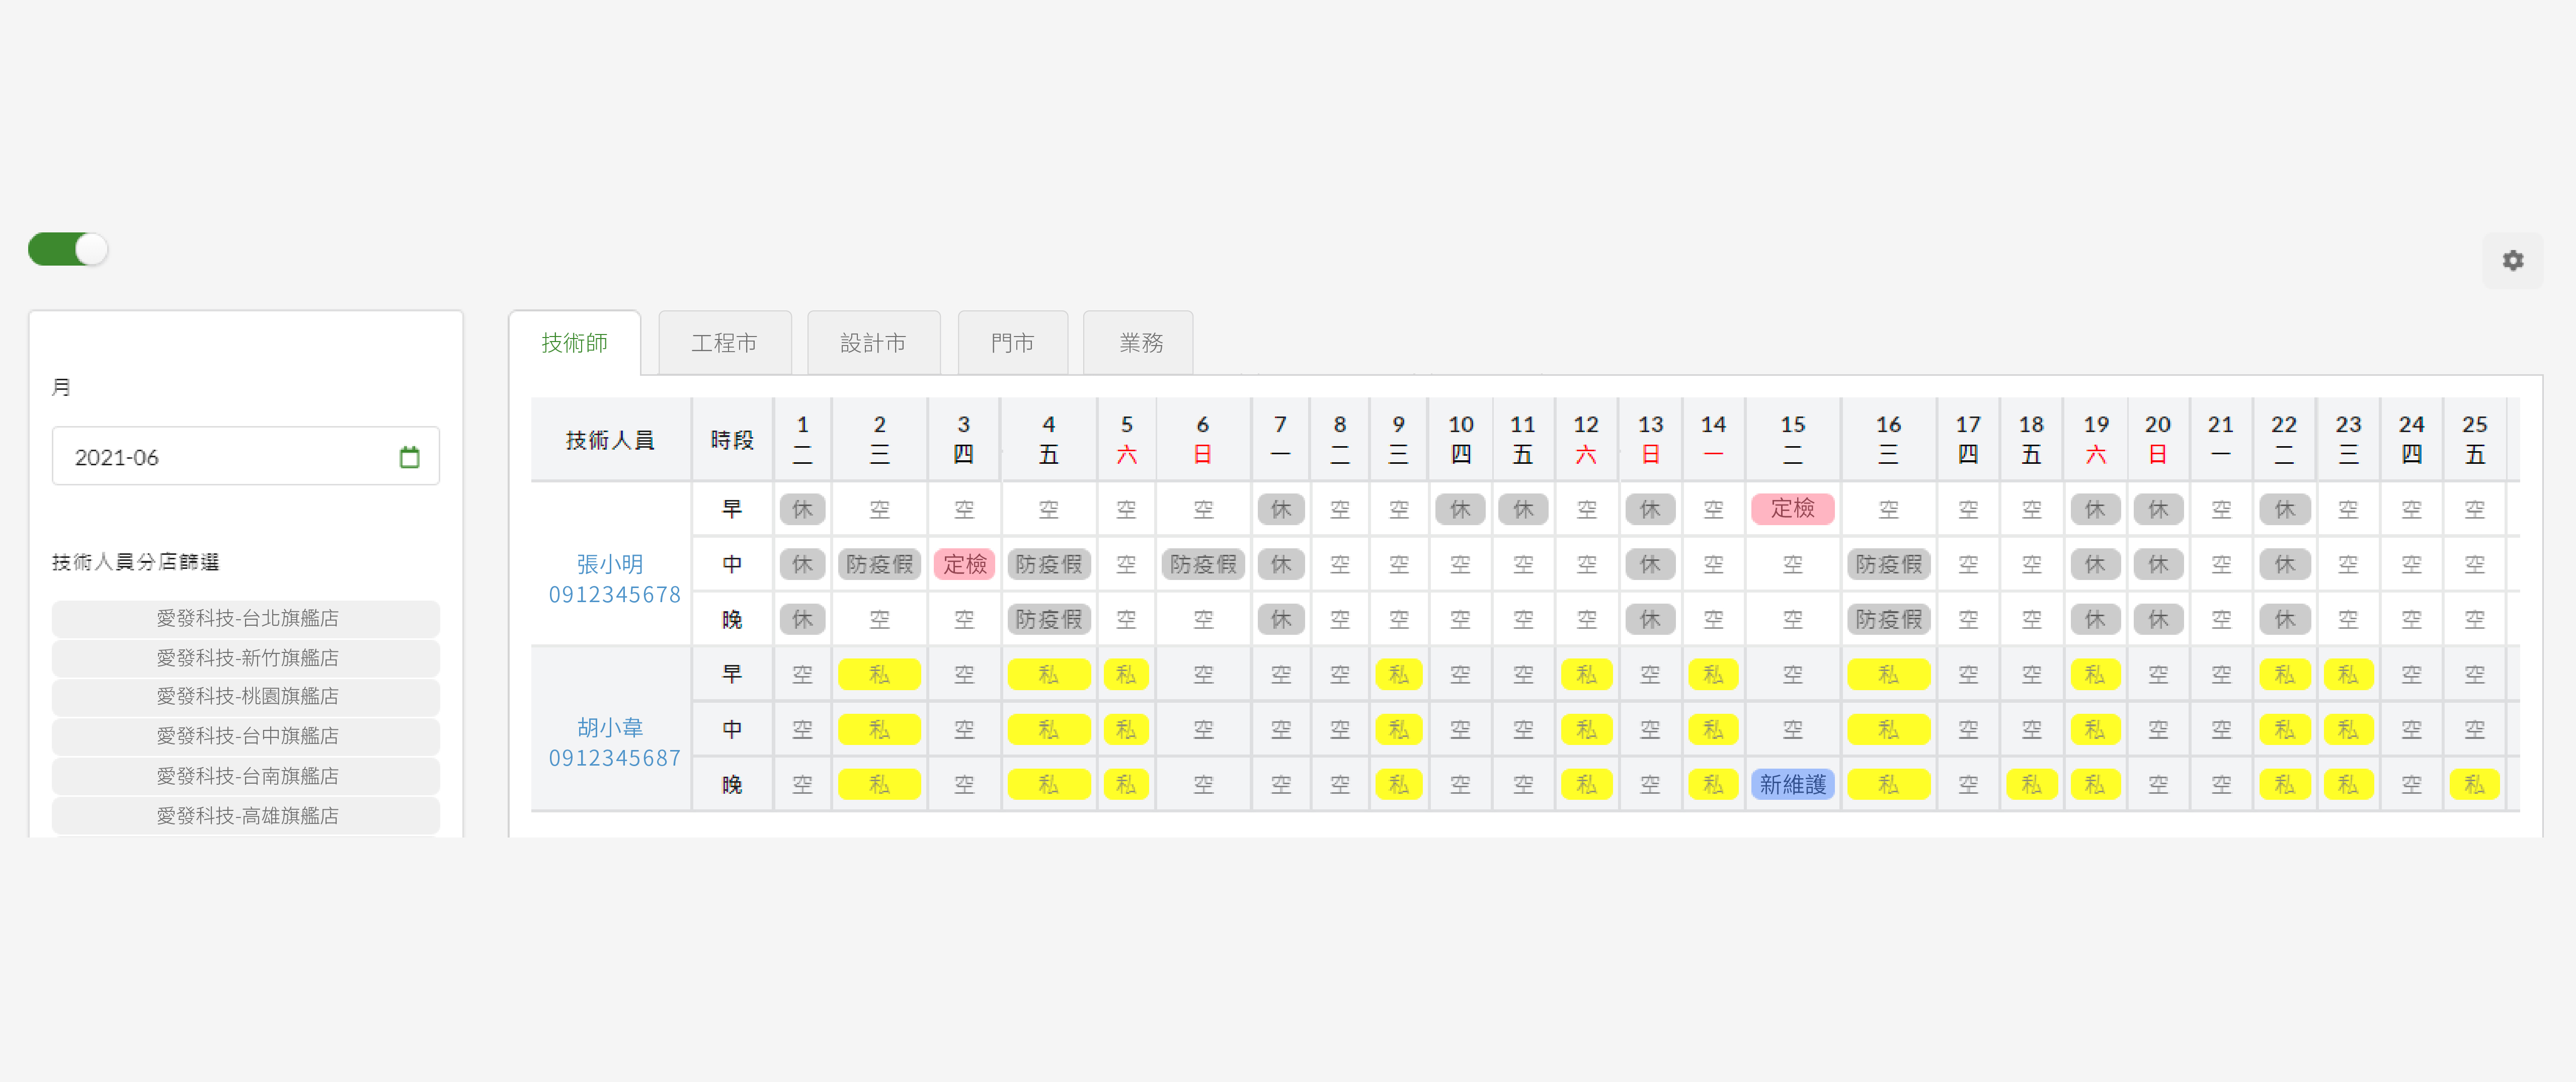
Task: Click blue 新維護 badge on day 15
Action: coord(1792,784)
